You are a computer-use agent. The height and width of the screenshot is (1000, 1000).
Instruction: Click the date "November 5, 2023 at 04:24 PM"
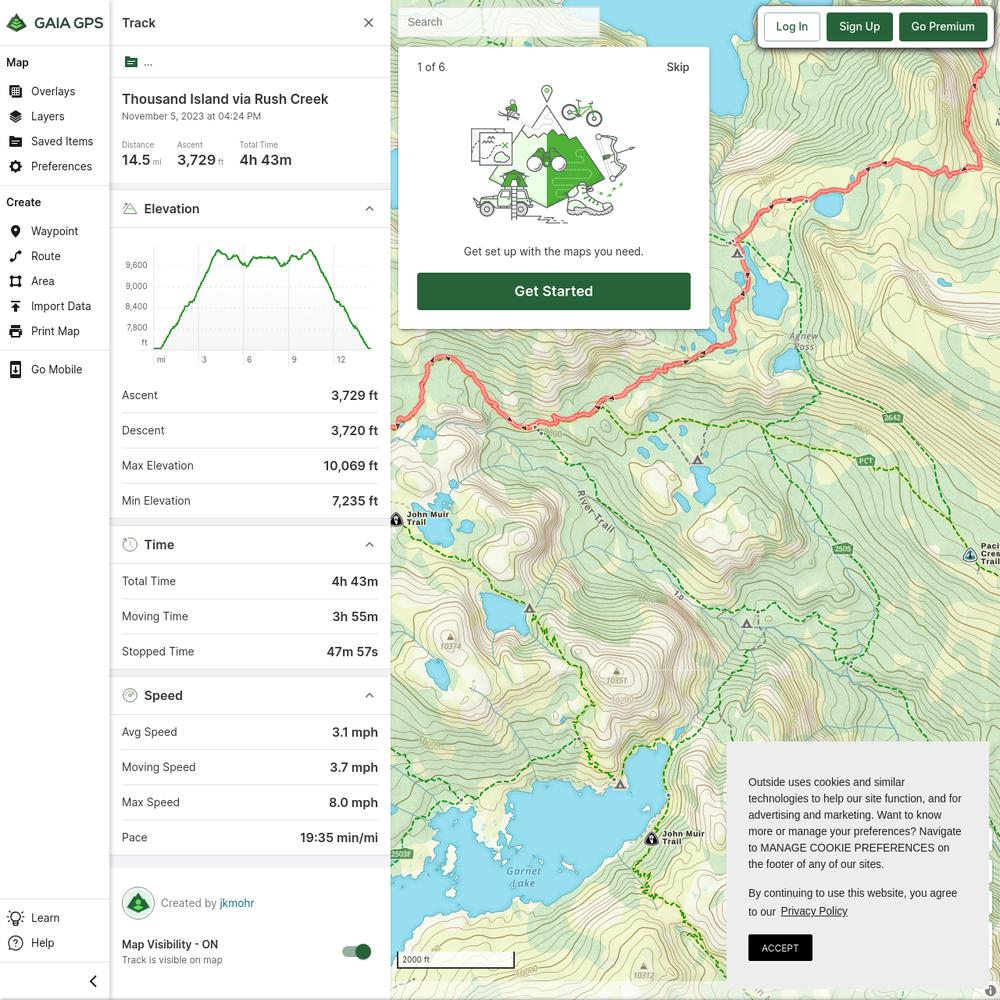click(x=191, y=116)
